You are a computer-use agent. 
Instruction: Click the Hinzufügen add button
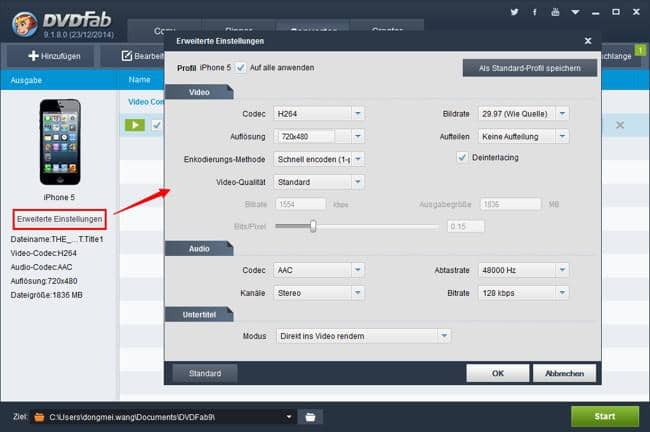54,56
